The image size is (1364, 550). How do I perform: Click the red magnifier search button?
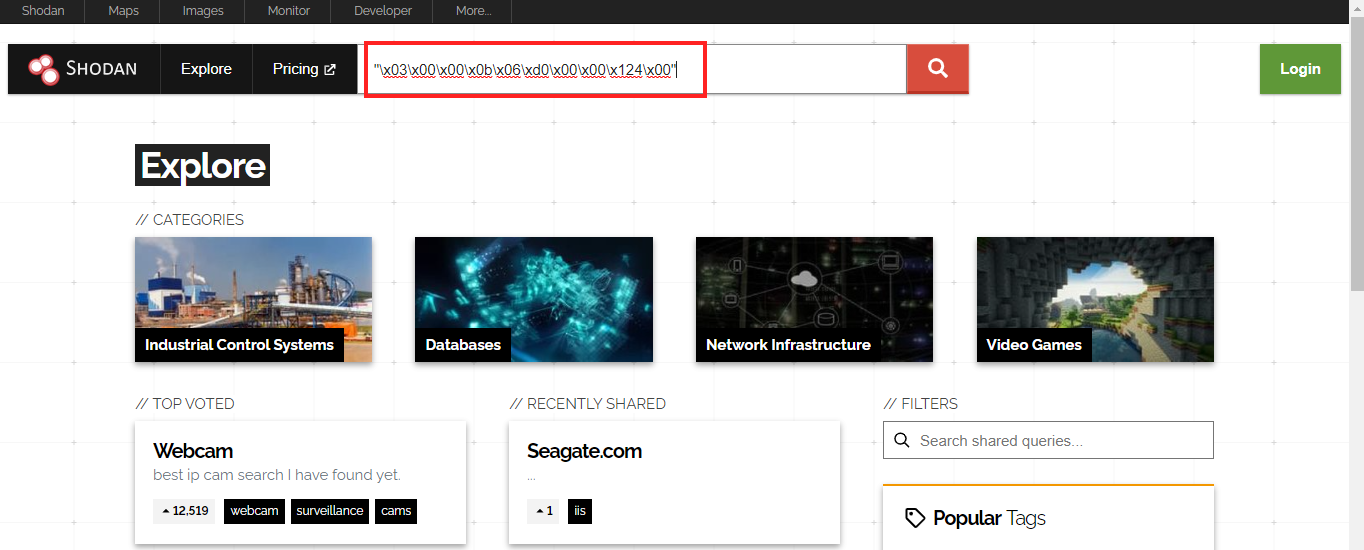937,69
